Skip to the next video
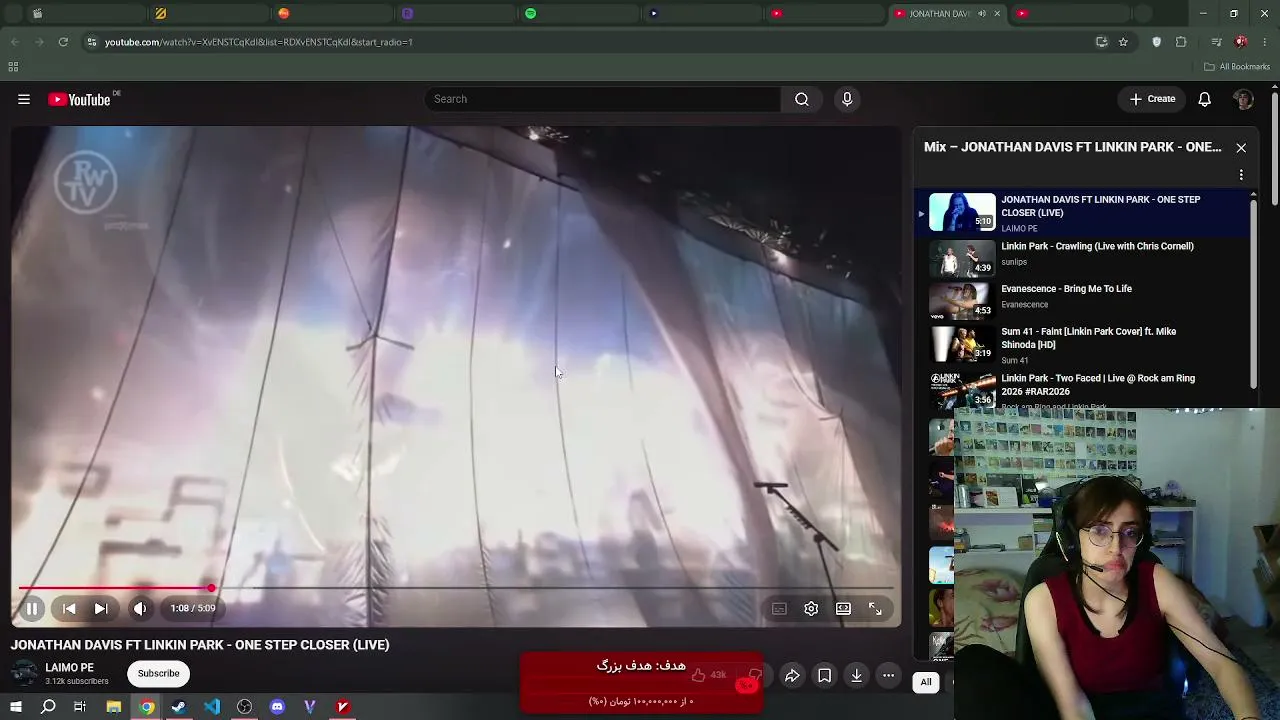 coord(101,608)
